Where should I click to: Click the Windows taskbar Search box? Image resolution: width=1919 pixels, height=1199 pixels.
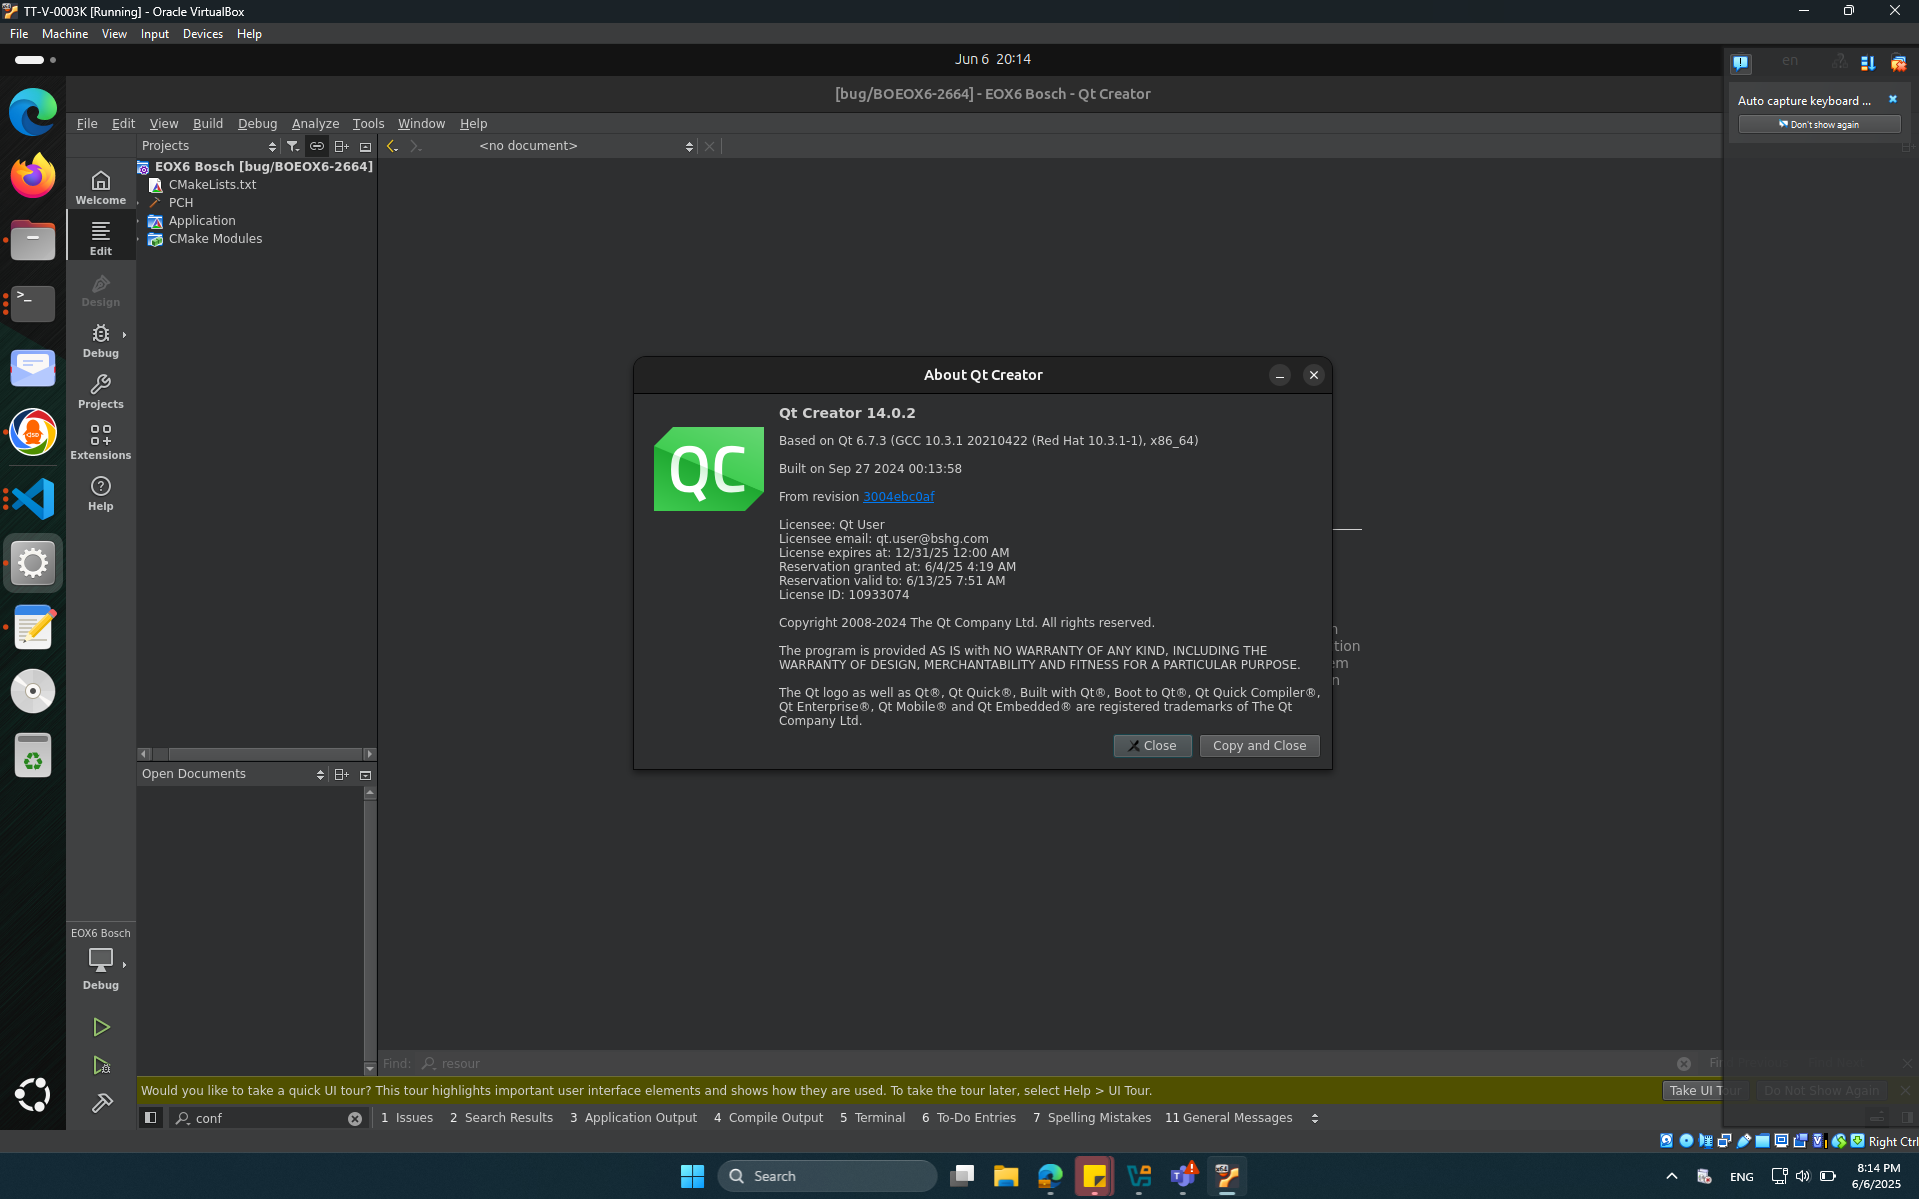click(x=826, y=1176)
